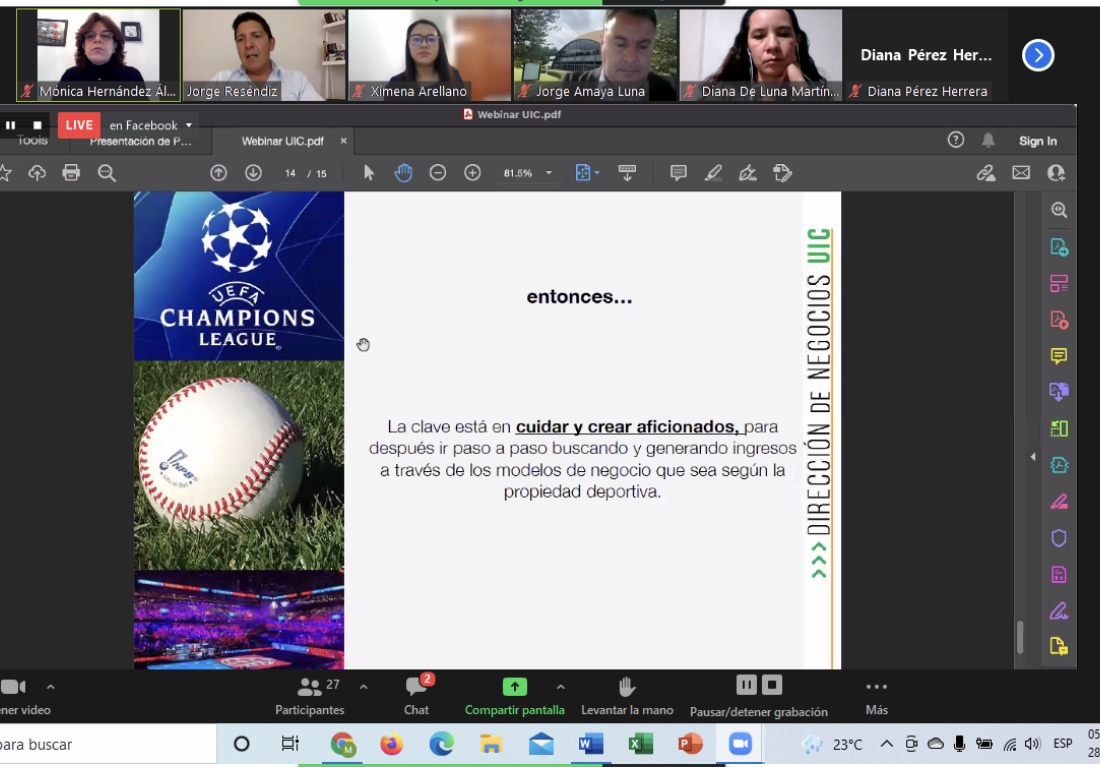
Task: Pause the Facebook live stream
Action: click(11, 125)
